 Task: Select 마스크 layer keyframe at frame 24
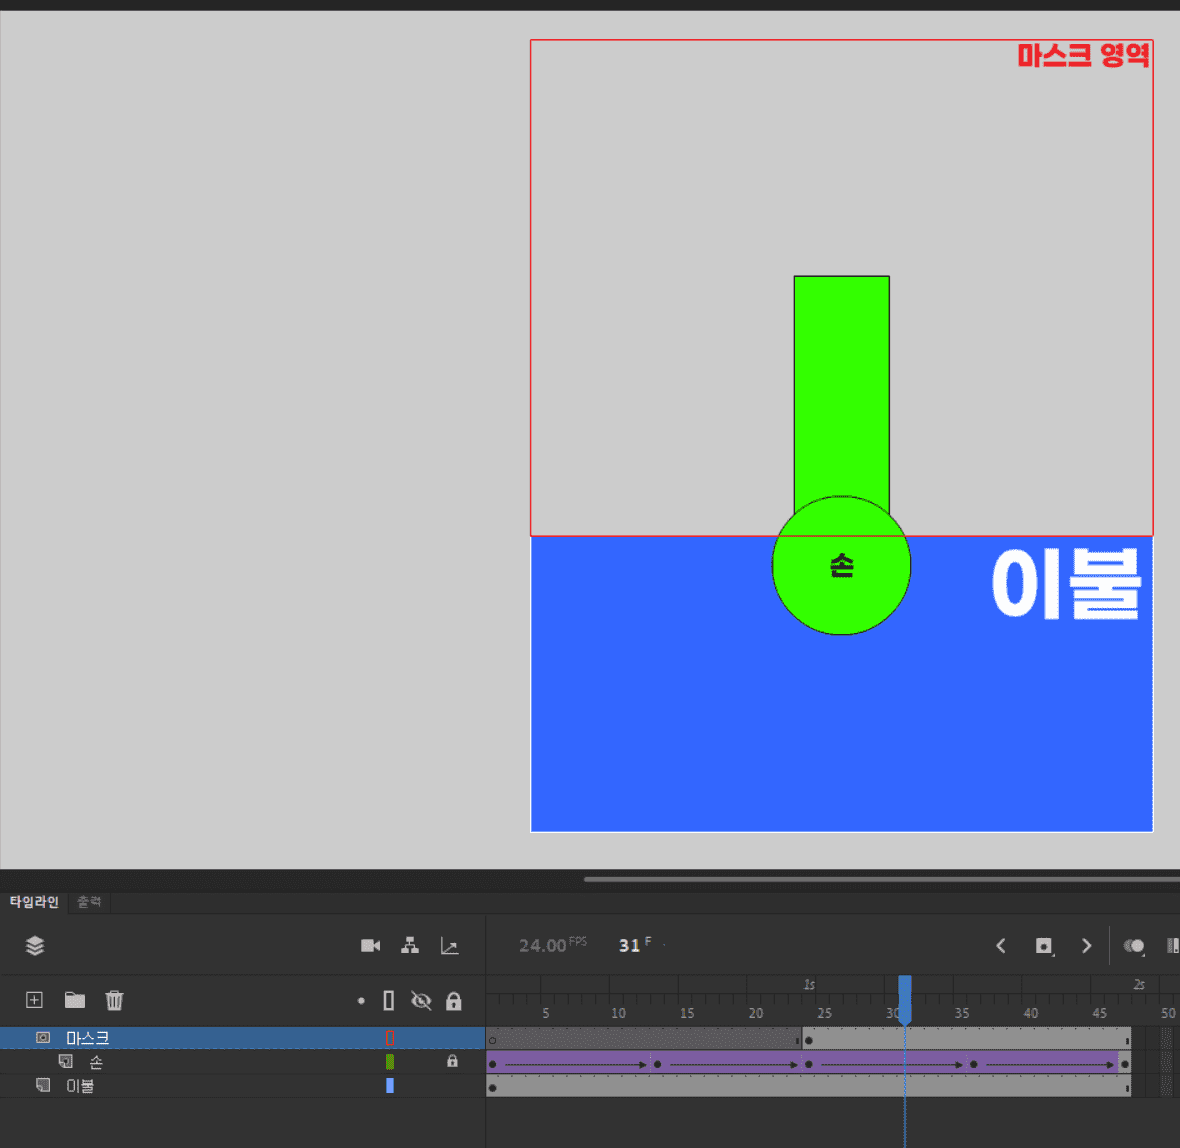pyautogui.click(x=809, y=1040)
